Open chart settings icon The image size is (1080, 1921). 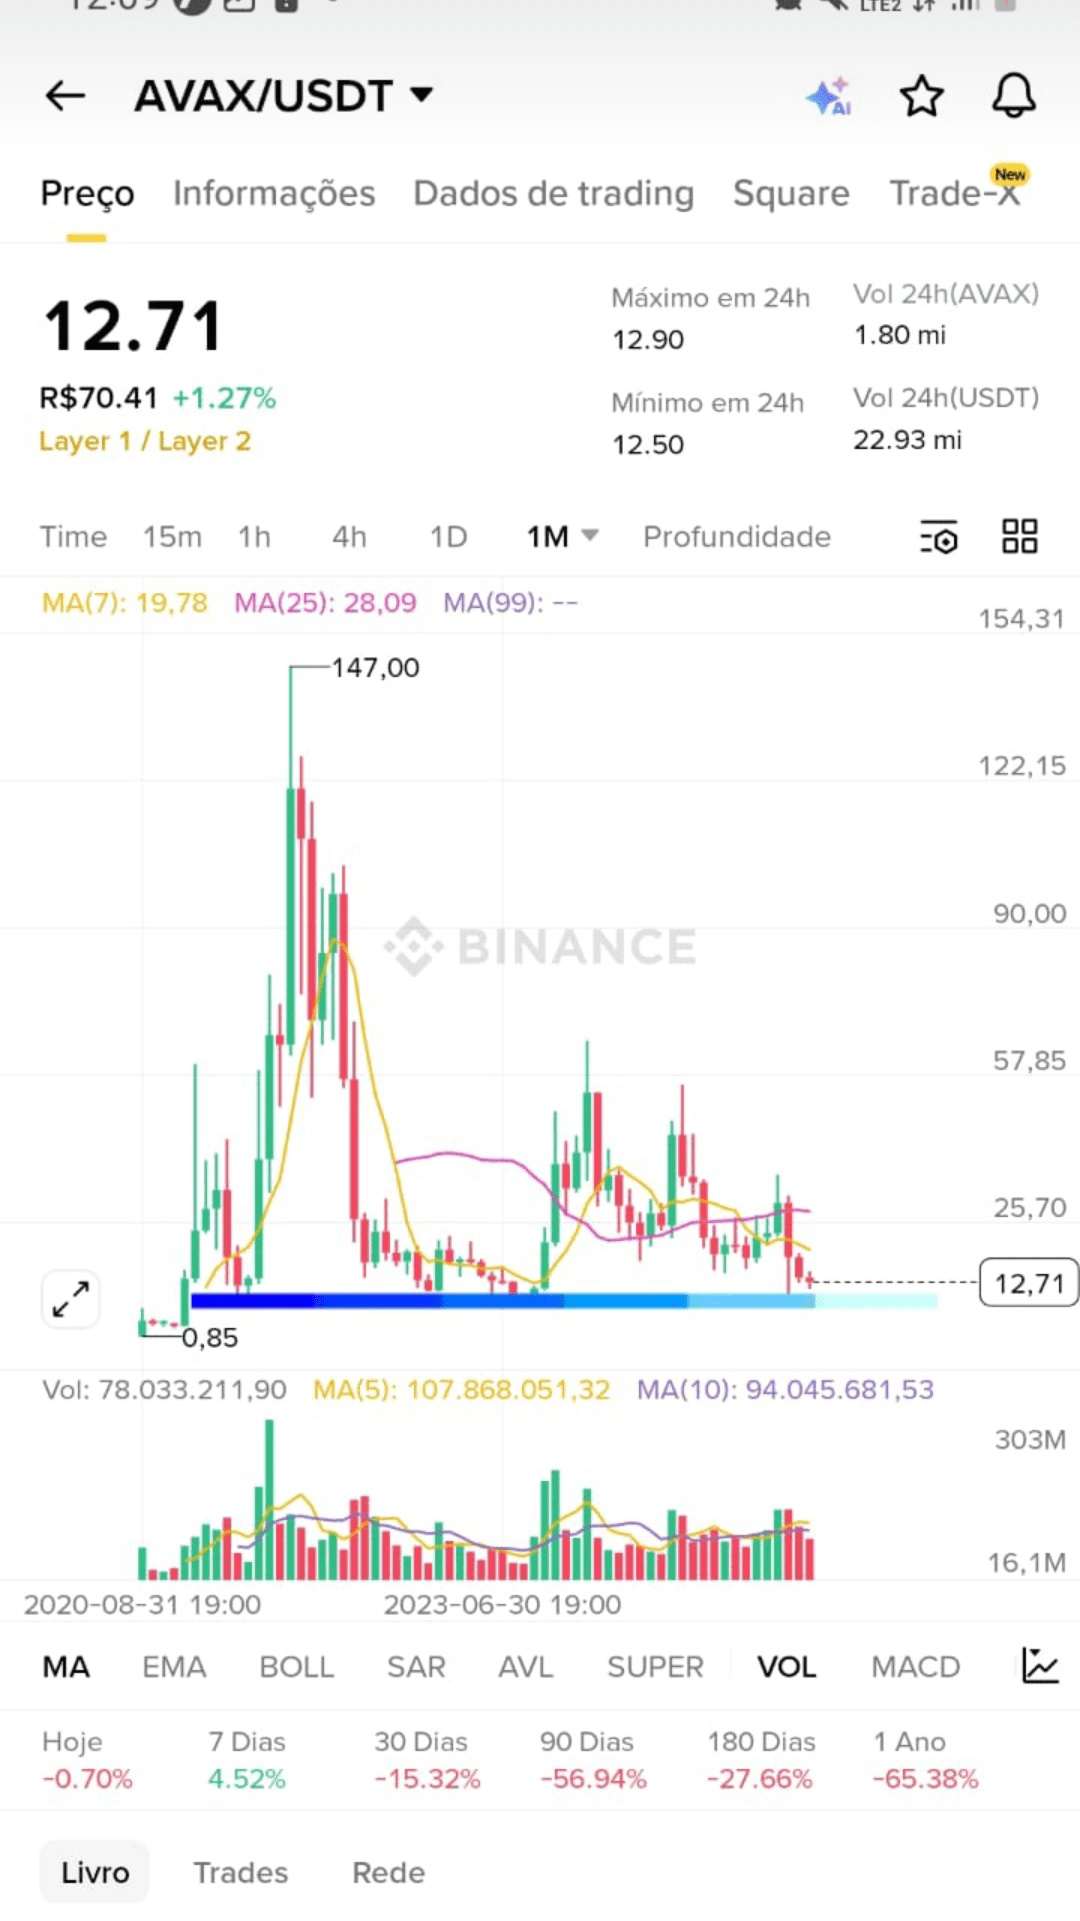tap(939, 537)
